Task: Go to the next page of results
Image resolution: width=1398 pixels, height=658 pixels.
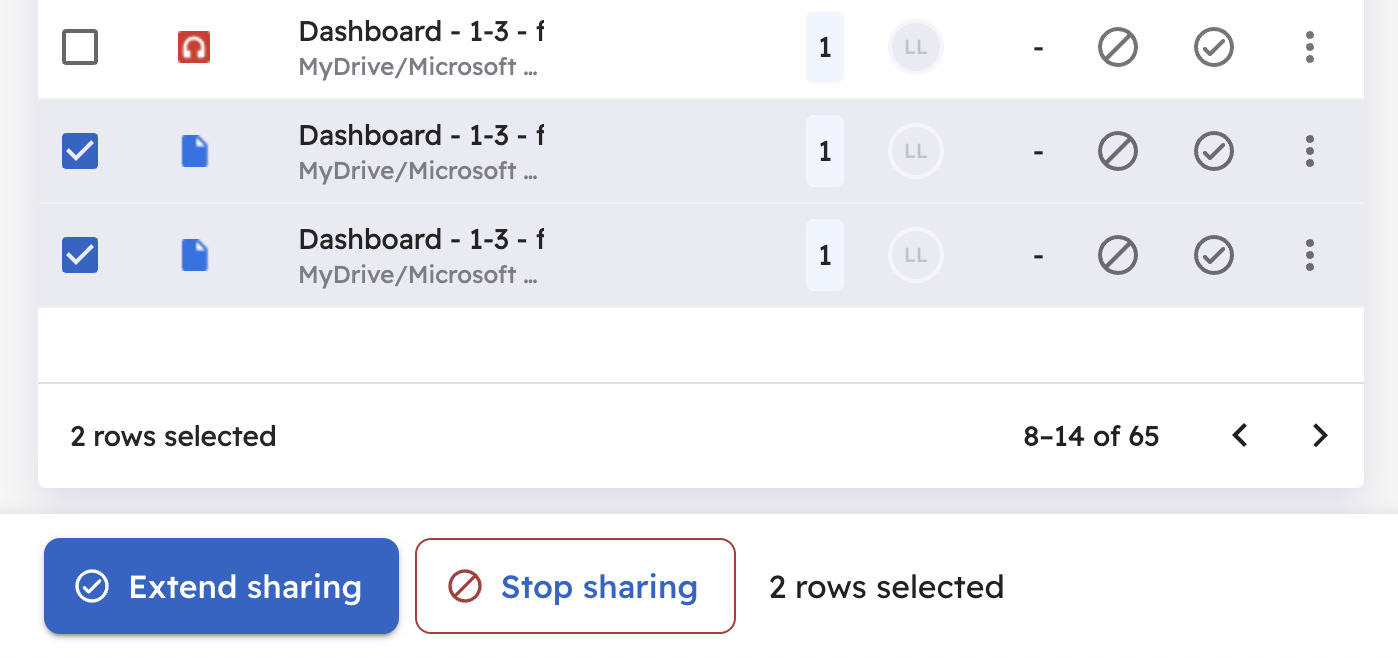Action: click(x=1320, y=435)
